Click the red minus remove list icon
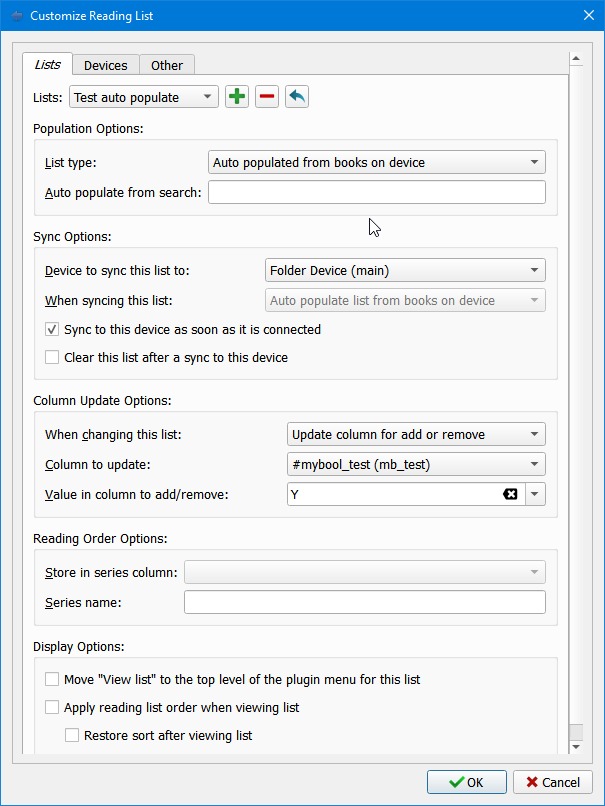The width and height of the screenshot is (605, 806). click(x=267, y=97)
